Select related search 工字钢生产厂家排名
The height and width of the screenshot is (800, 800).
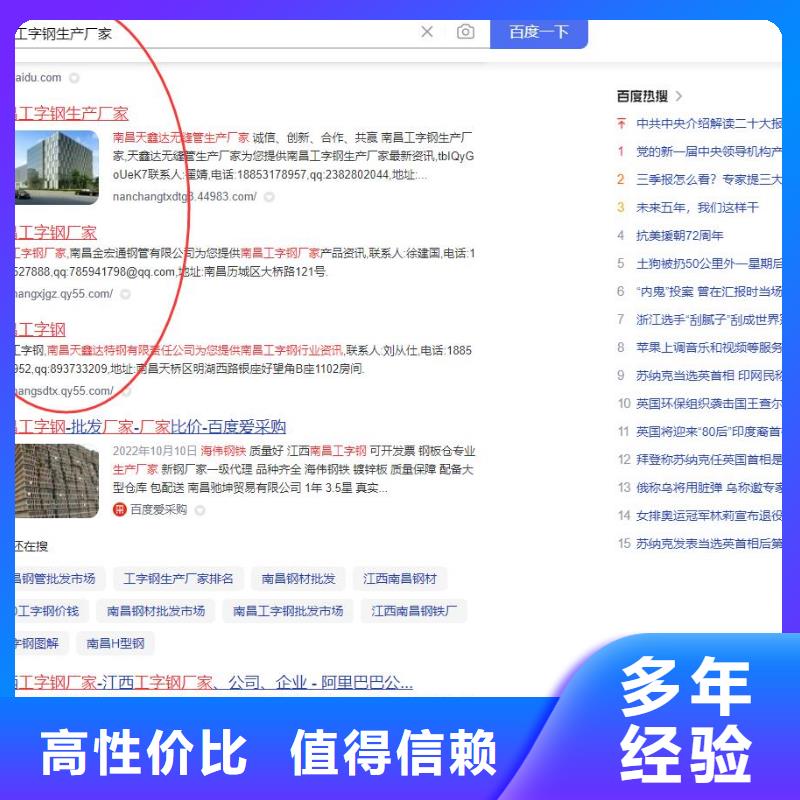point(178,579)
